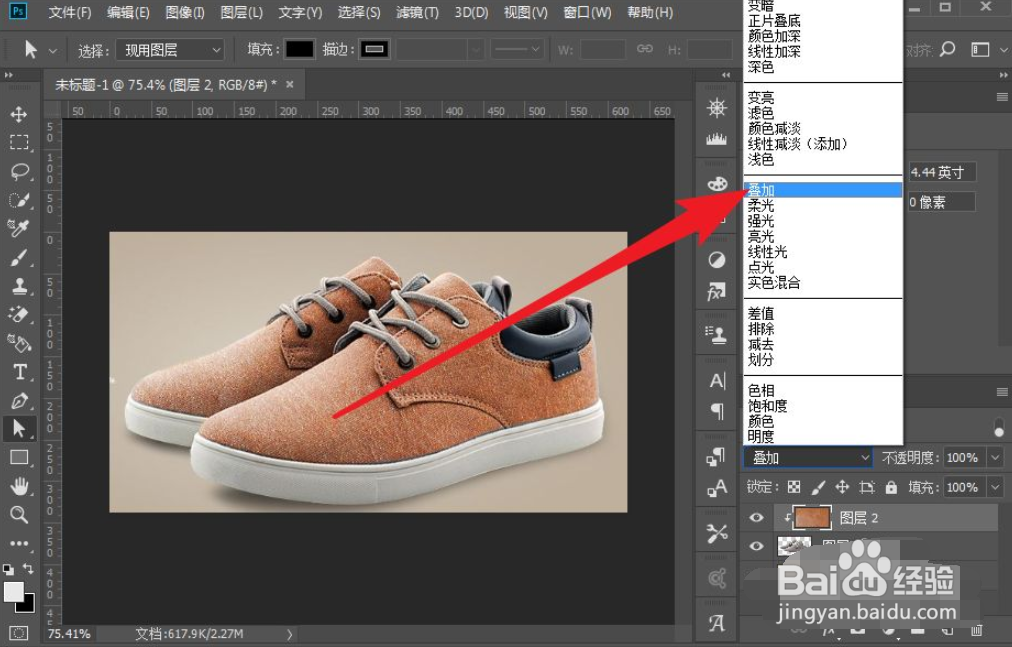This screenshot has width=1012, height=647.
Task: Select the Rectangle shape tool
Action: (19, 457)
